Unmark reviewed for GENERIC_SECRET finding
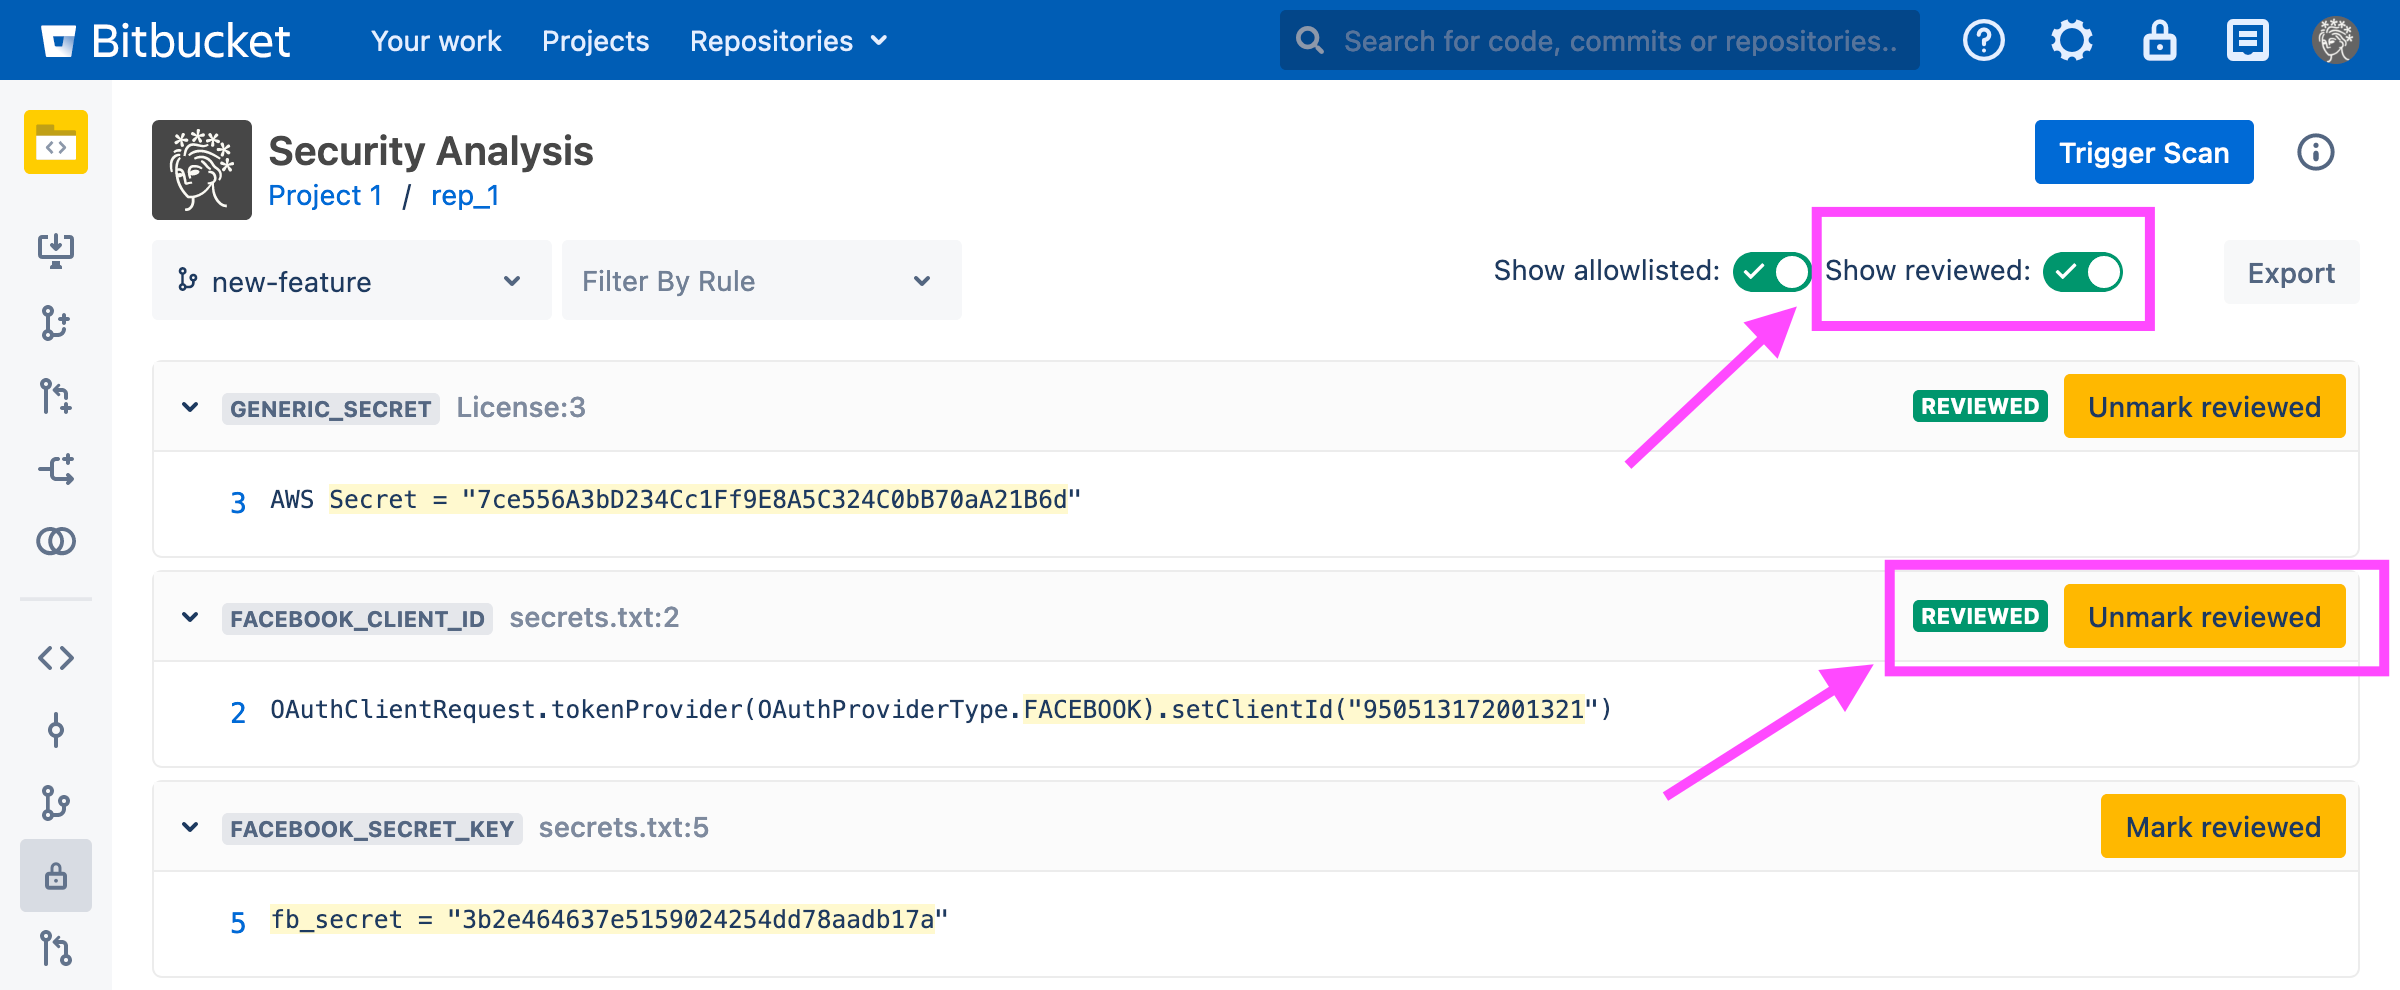 pos(2204,407)
